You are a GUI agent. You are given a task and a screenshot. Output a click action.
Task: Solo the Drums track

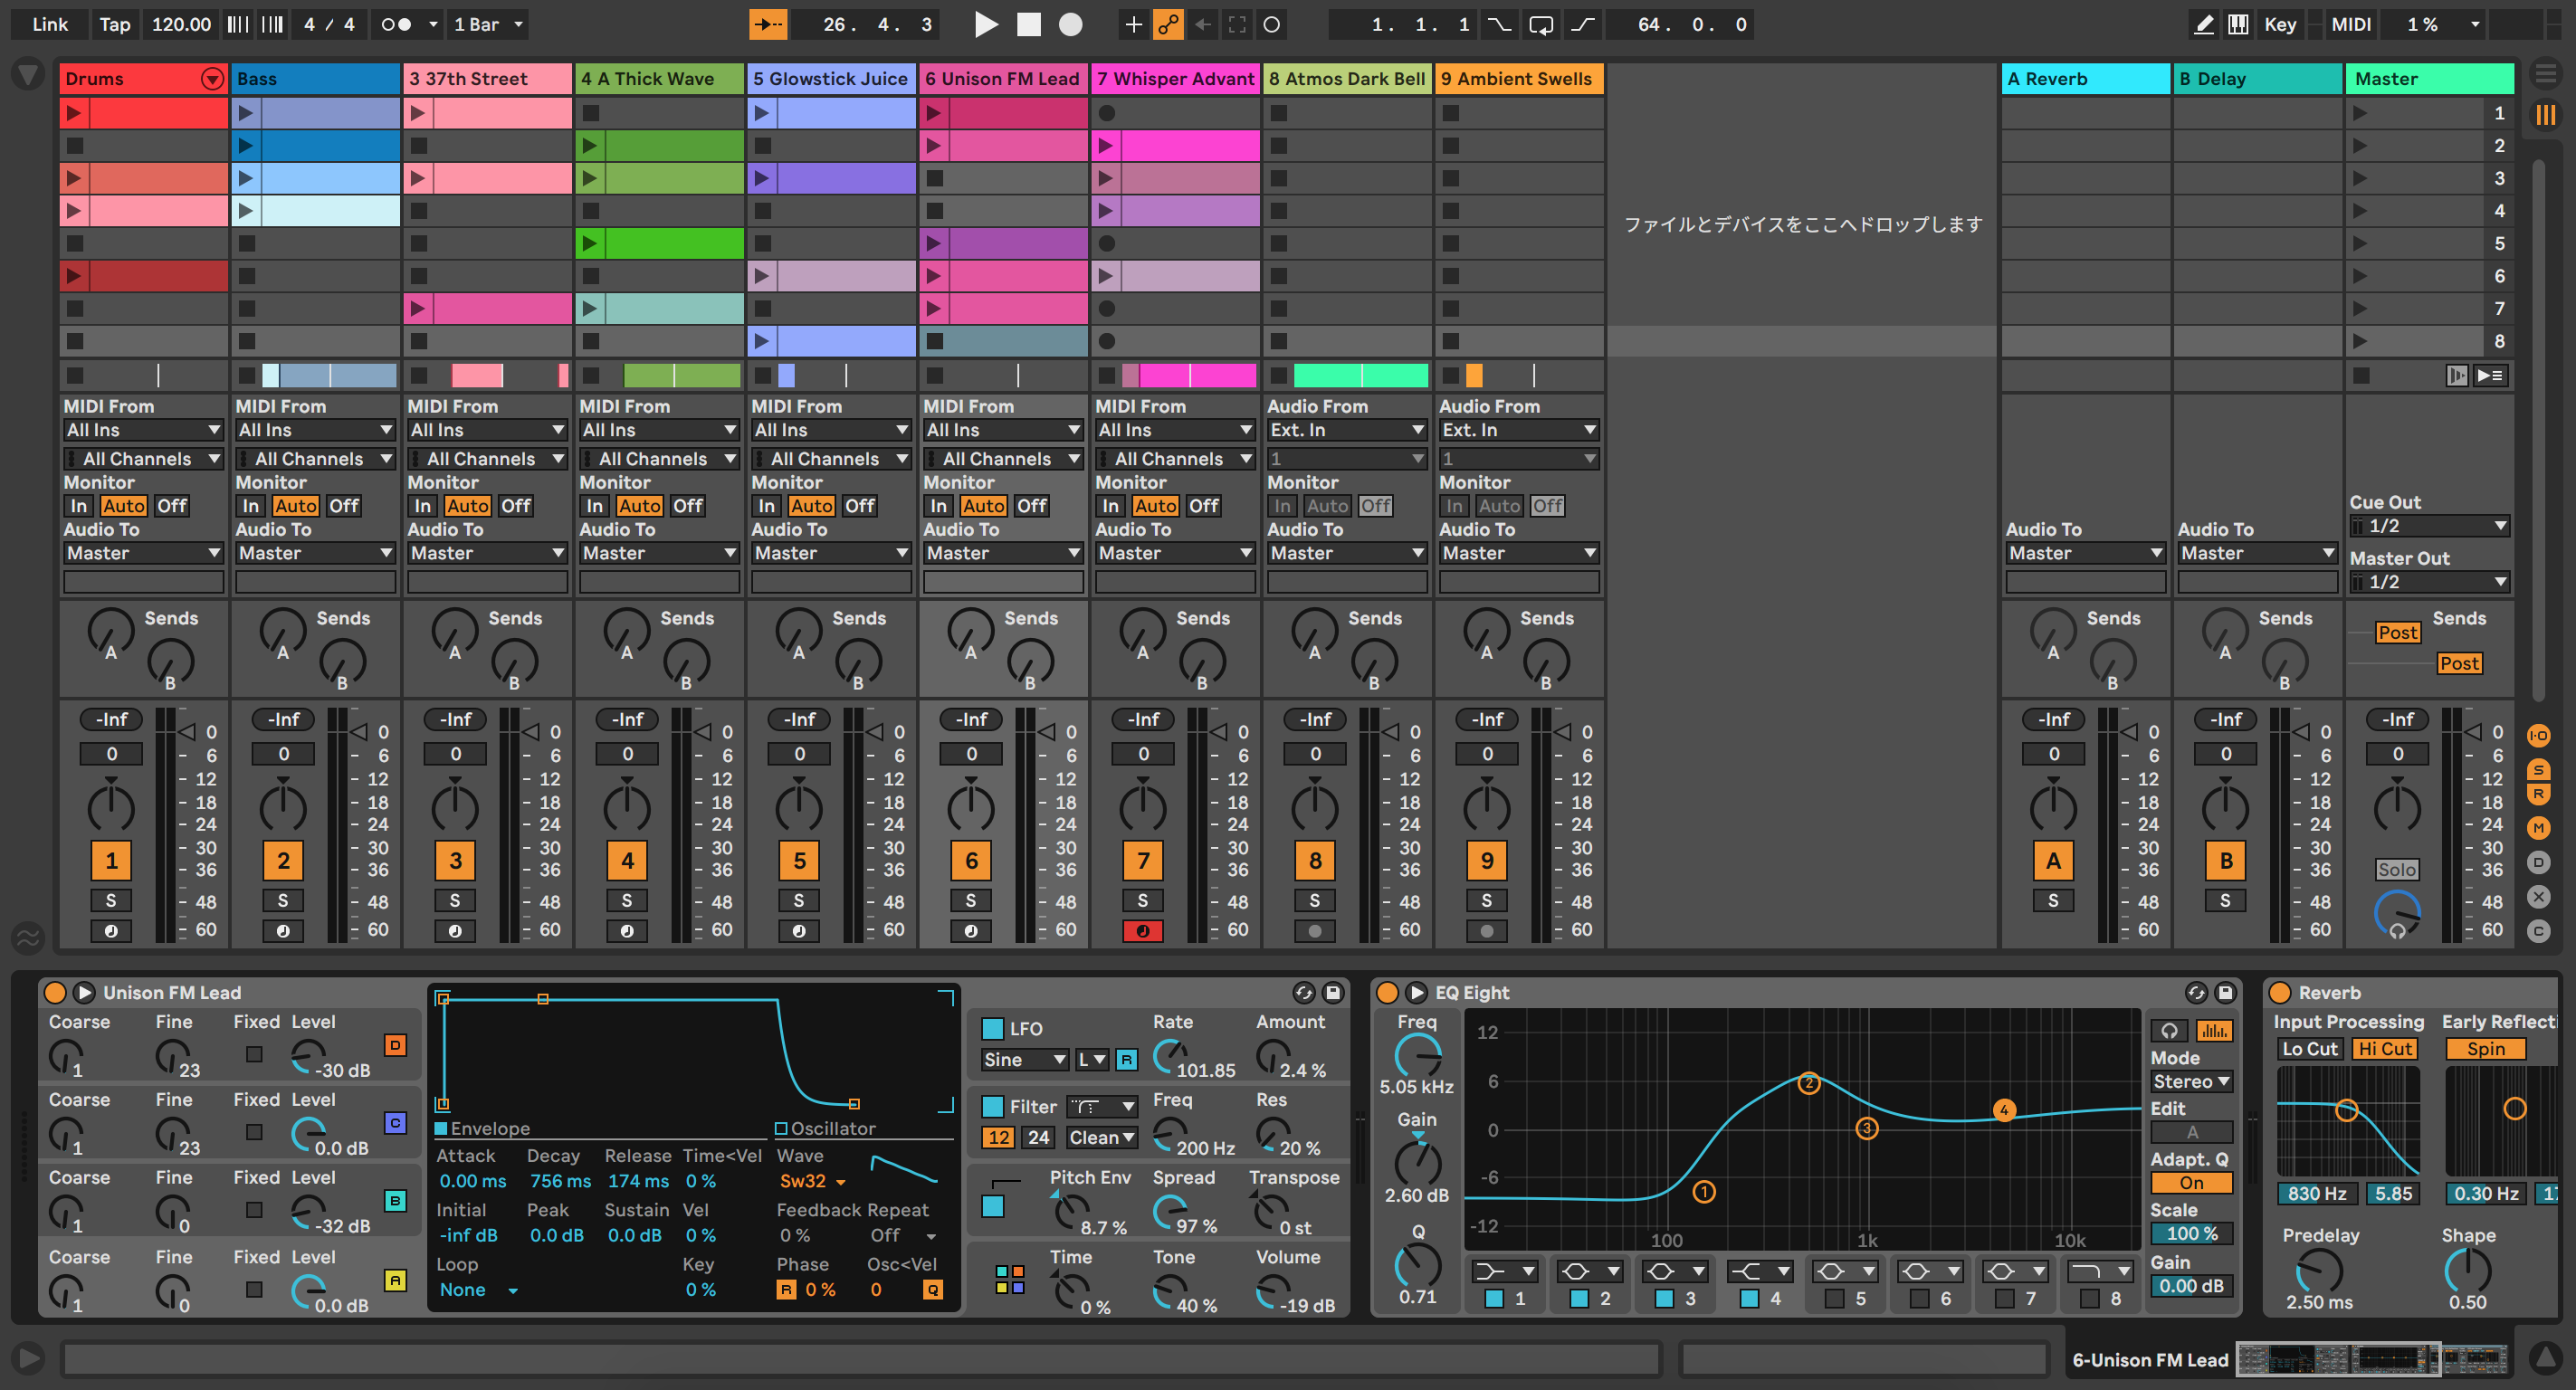pos(111,901)
